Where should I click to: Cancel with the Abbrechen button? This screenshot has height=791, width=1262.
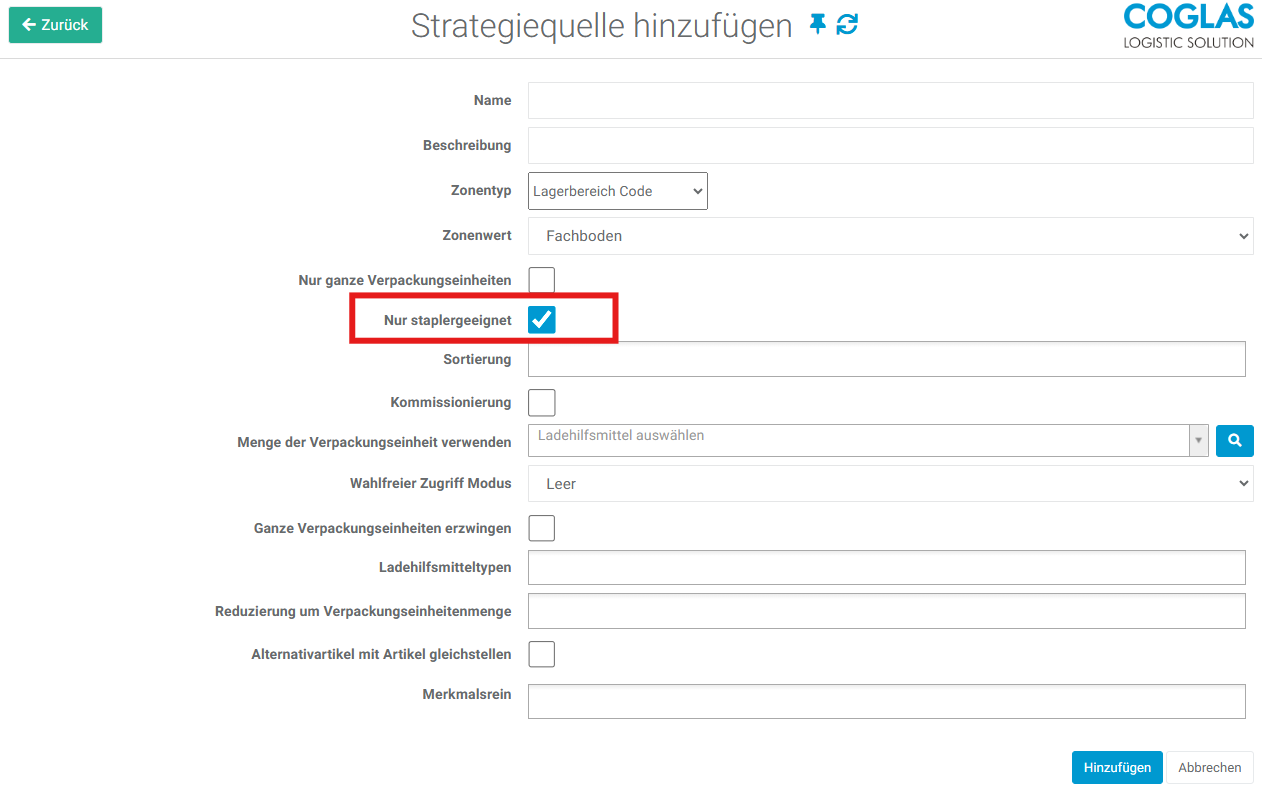point(1209,767)
